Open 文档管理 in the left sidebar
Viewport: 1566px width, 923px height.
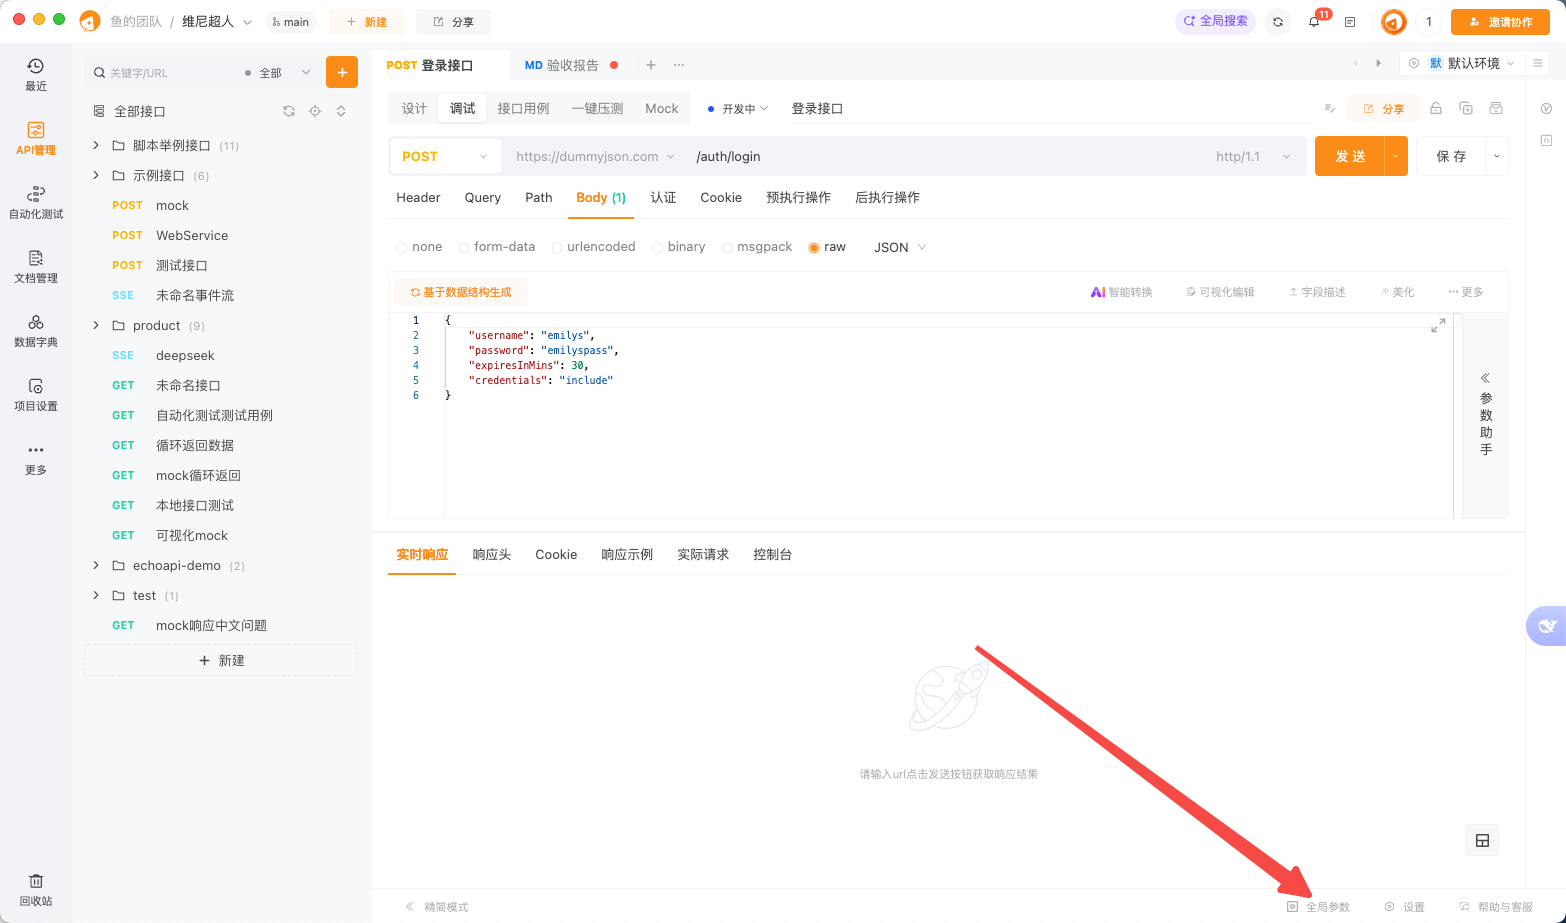[36, 267]
